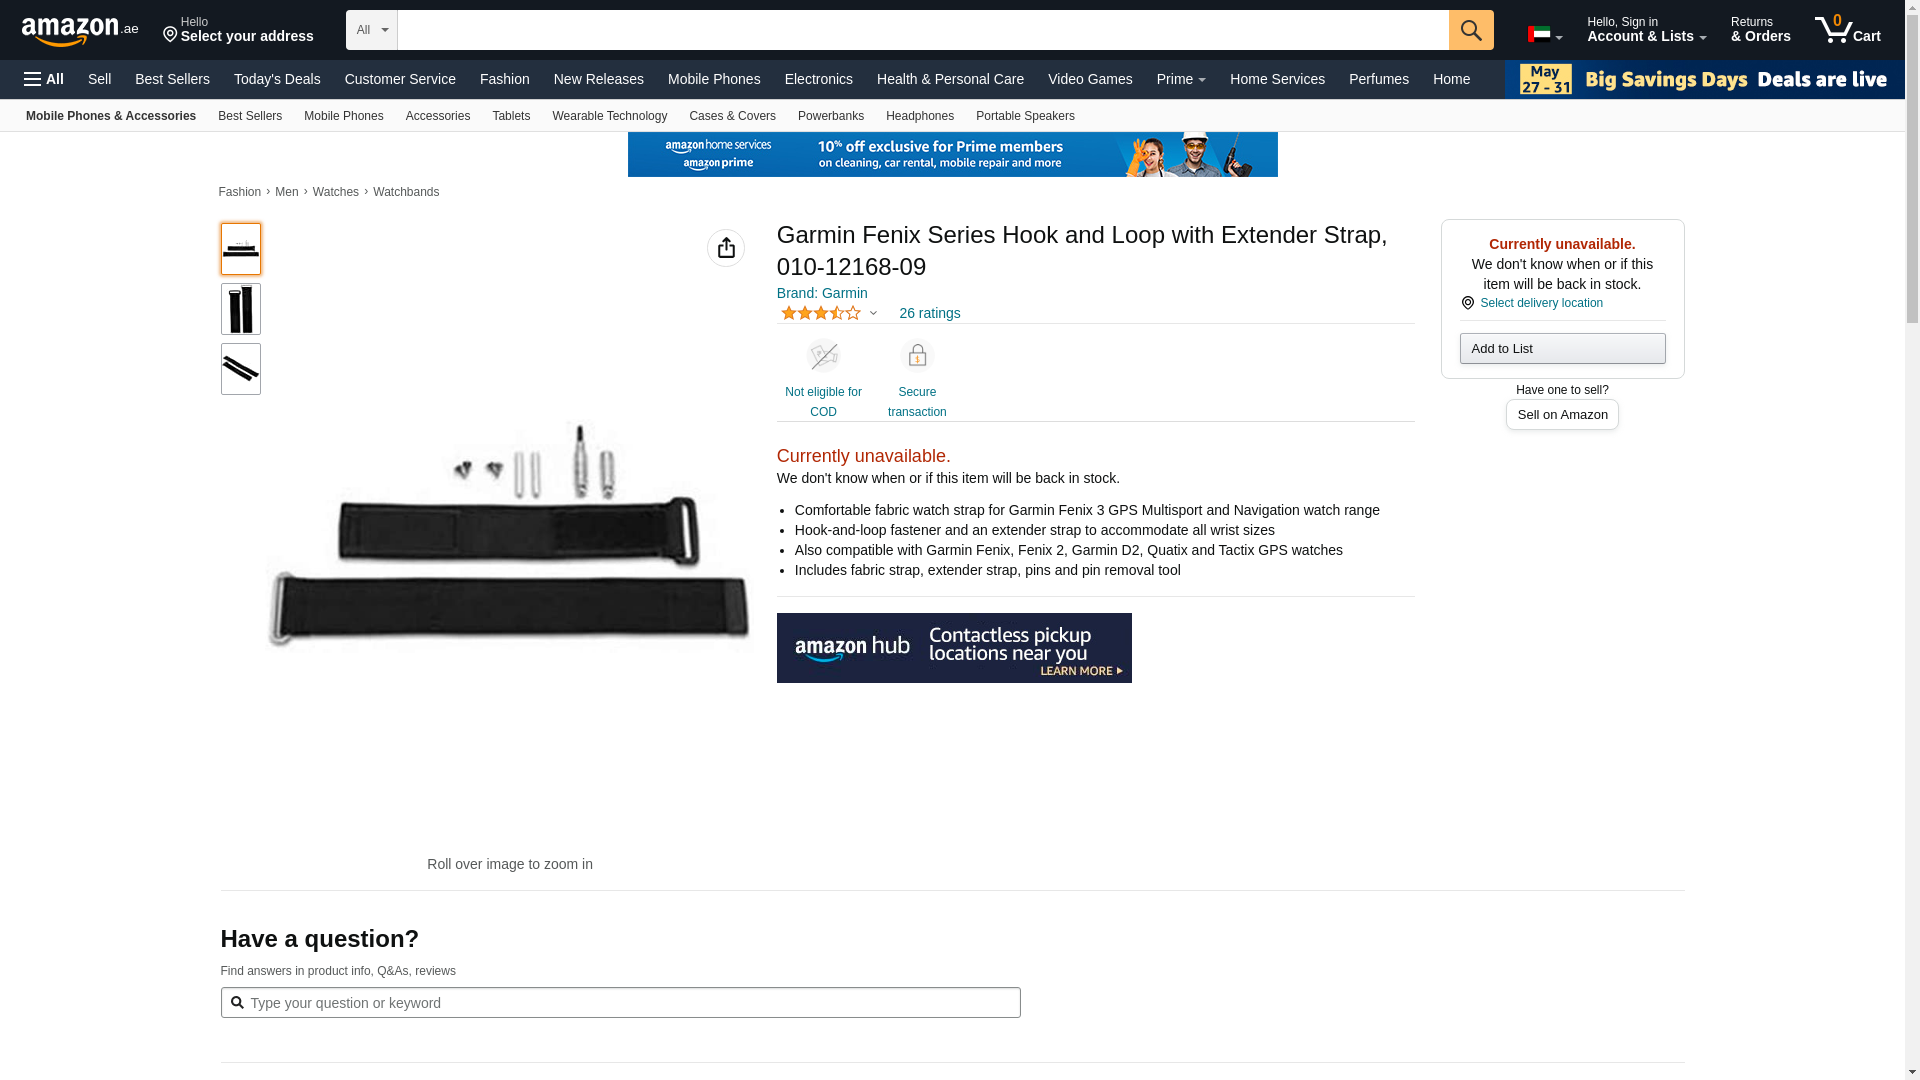Image resolution: width=1920 pixels, height=1080 pixels.
Task: Click Select delivery location link
Action: click(1540, 303)
